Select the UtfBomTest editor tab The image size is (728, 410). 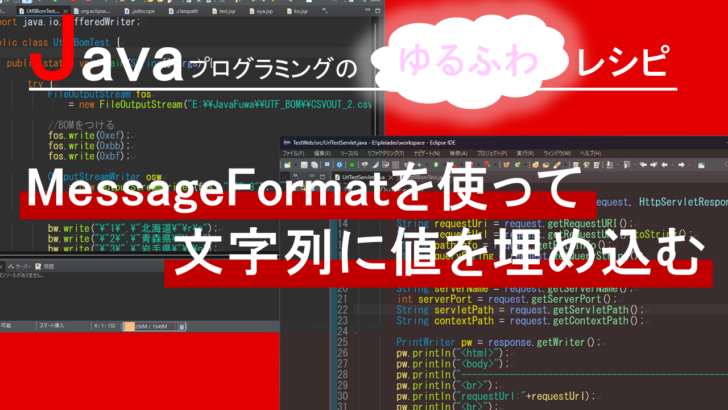pos(41,10)
